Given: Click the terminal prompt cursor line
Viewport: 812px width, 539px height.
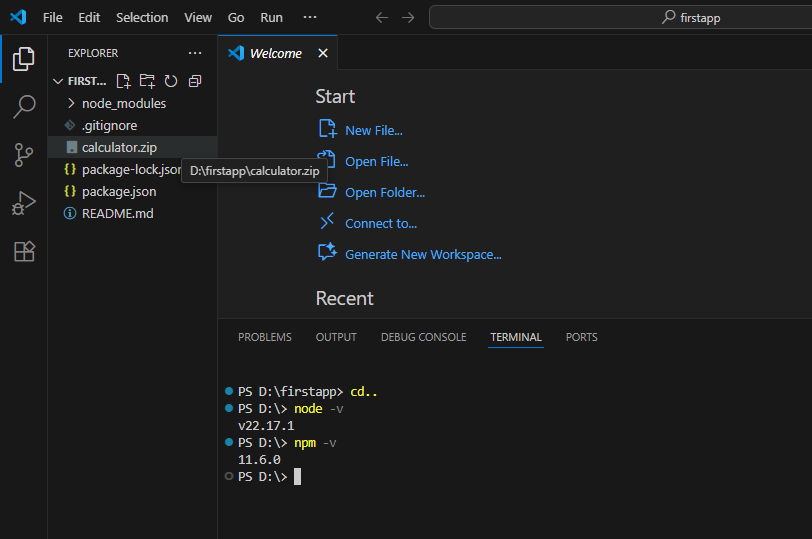Looking at the screenshot, I should 269,476.
